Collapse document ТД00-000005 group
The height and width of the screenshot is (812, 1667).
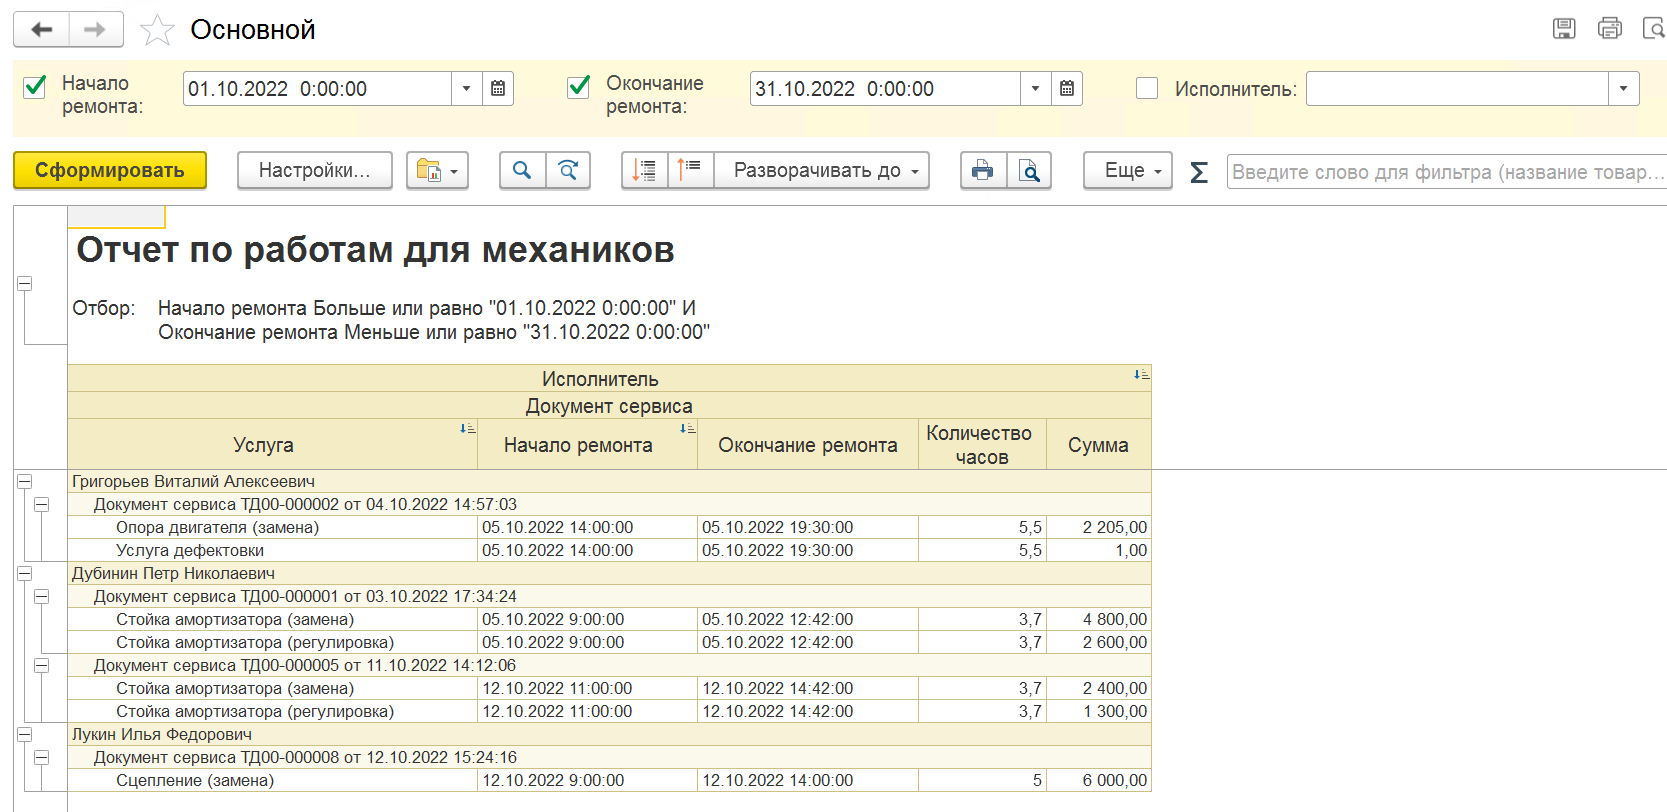tap(42, 665)
